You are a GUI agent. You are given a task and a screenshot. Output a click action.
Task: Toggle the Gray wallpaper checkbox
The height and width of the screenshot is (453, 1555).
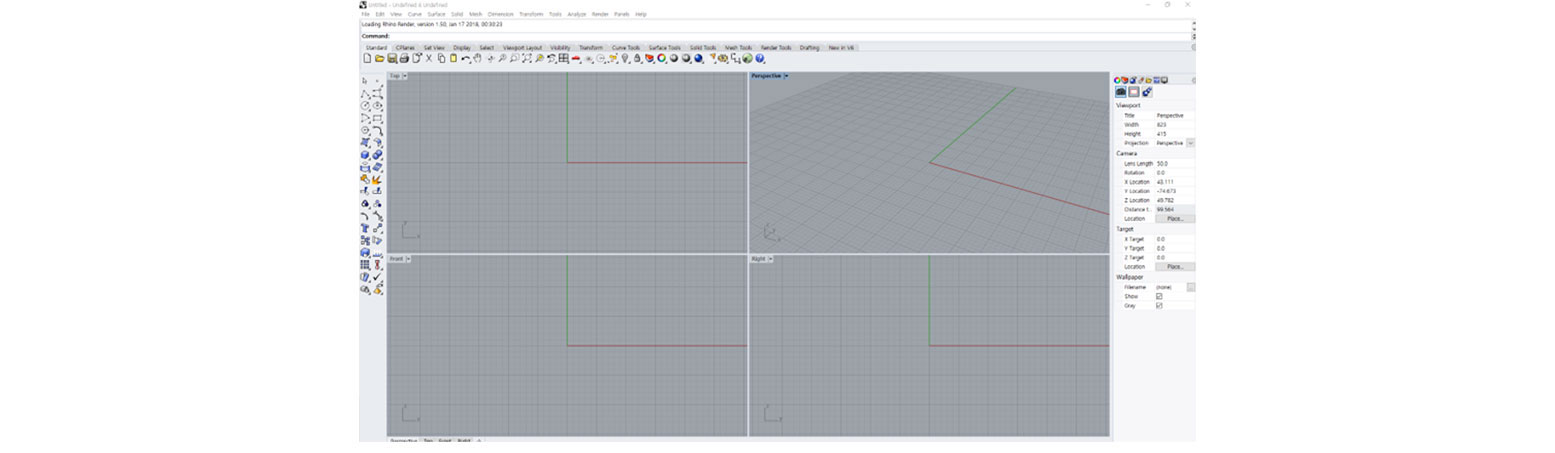tap(1159, 305)
